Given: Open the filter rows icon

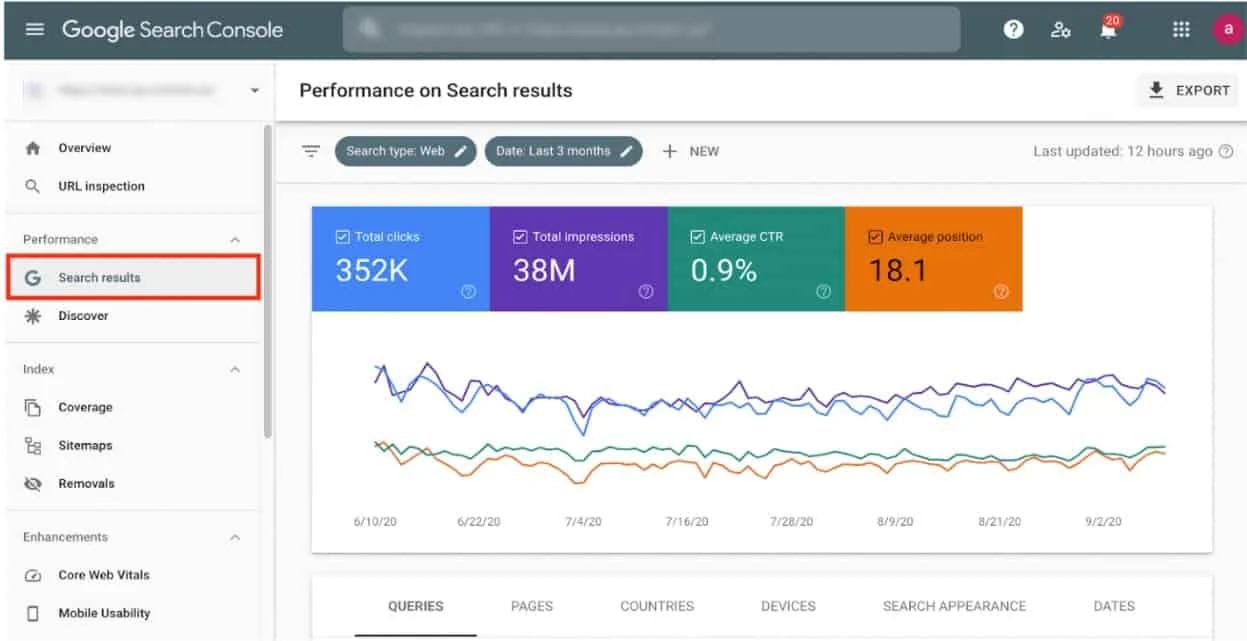Looking at the screenshot, I should (x=311, y=151).
